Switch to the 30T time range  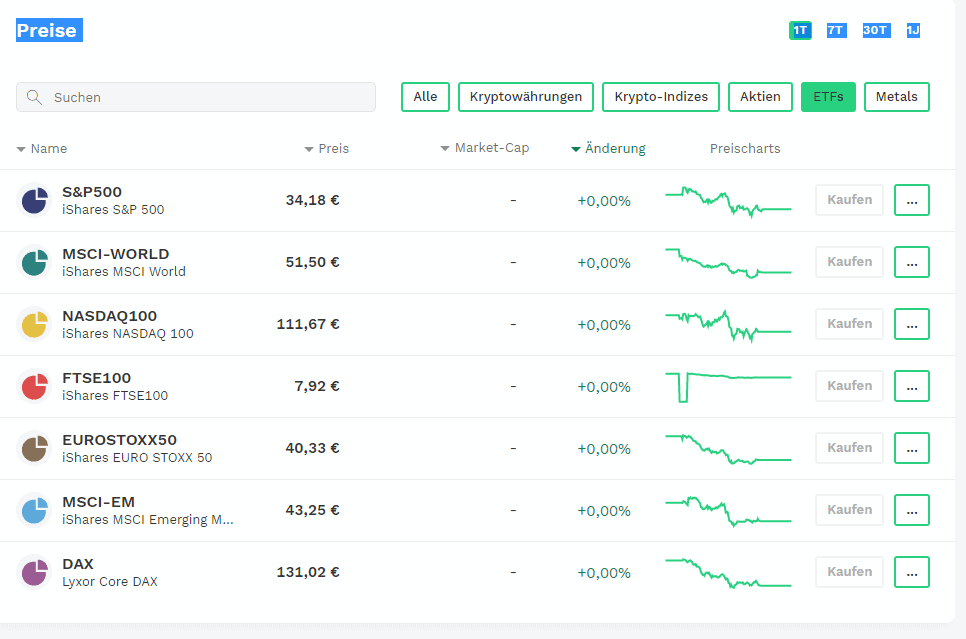(x=875, y=30)
